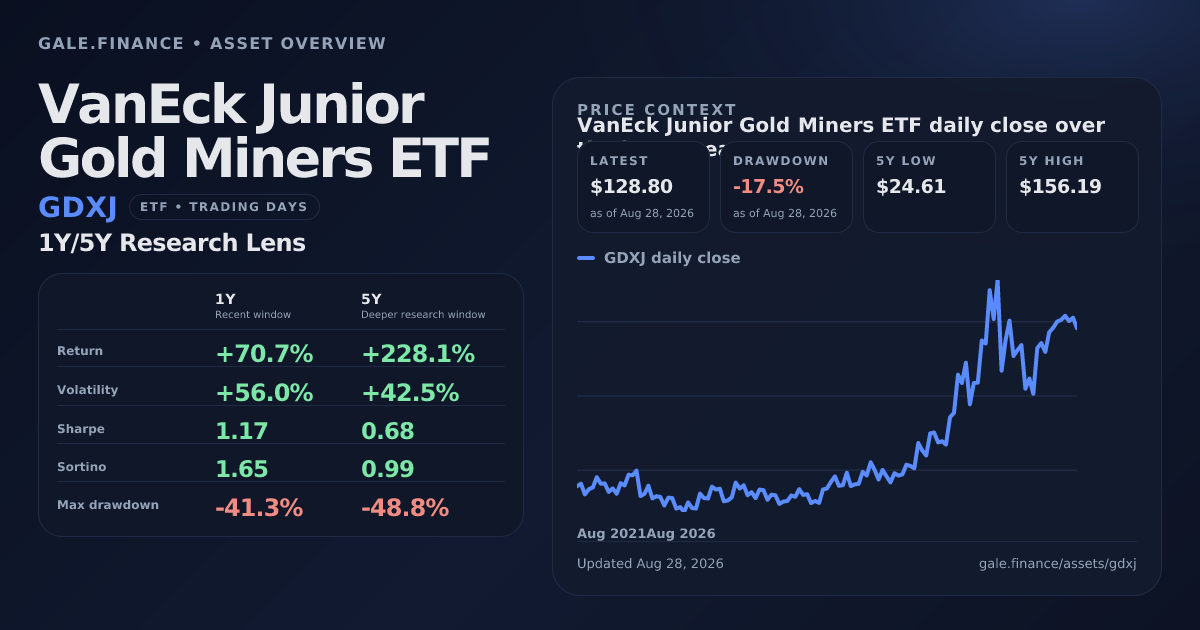1200x630 pixels.
Task: Click the Drawdown -17.5% card
Action: tap(786, 187)
